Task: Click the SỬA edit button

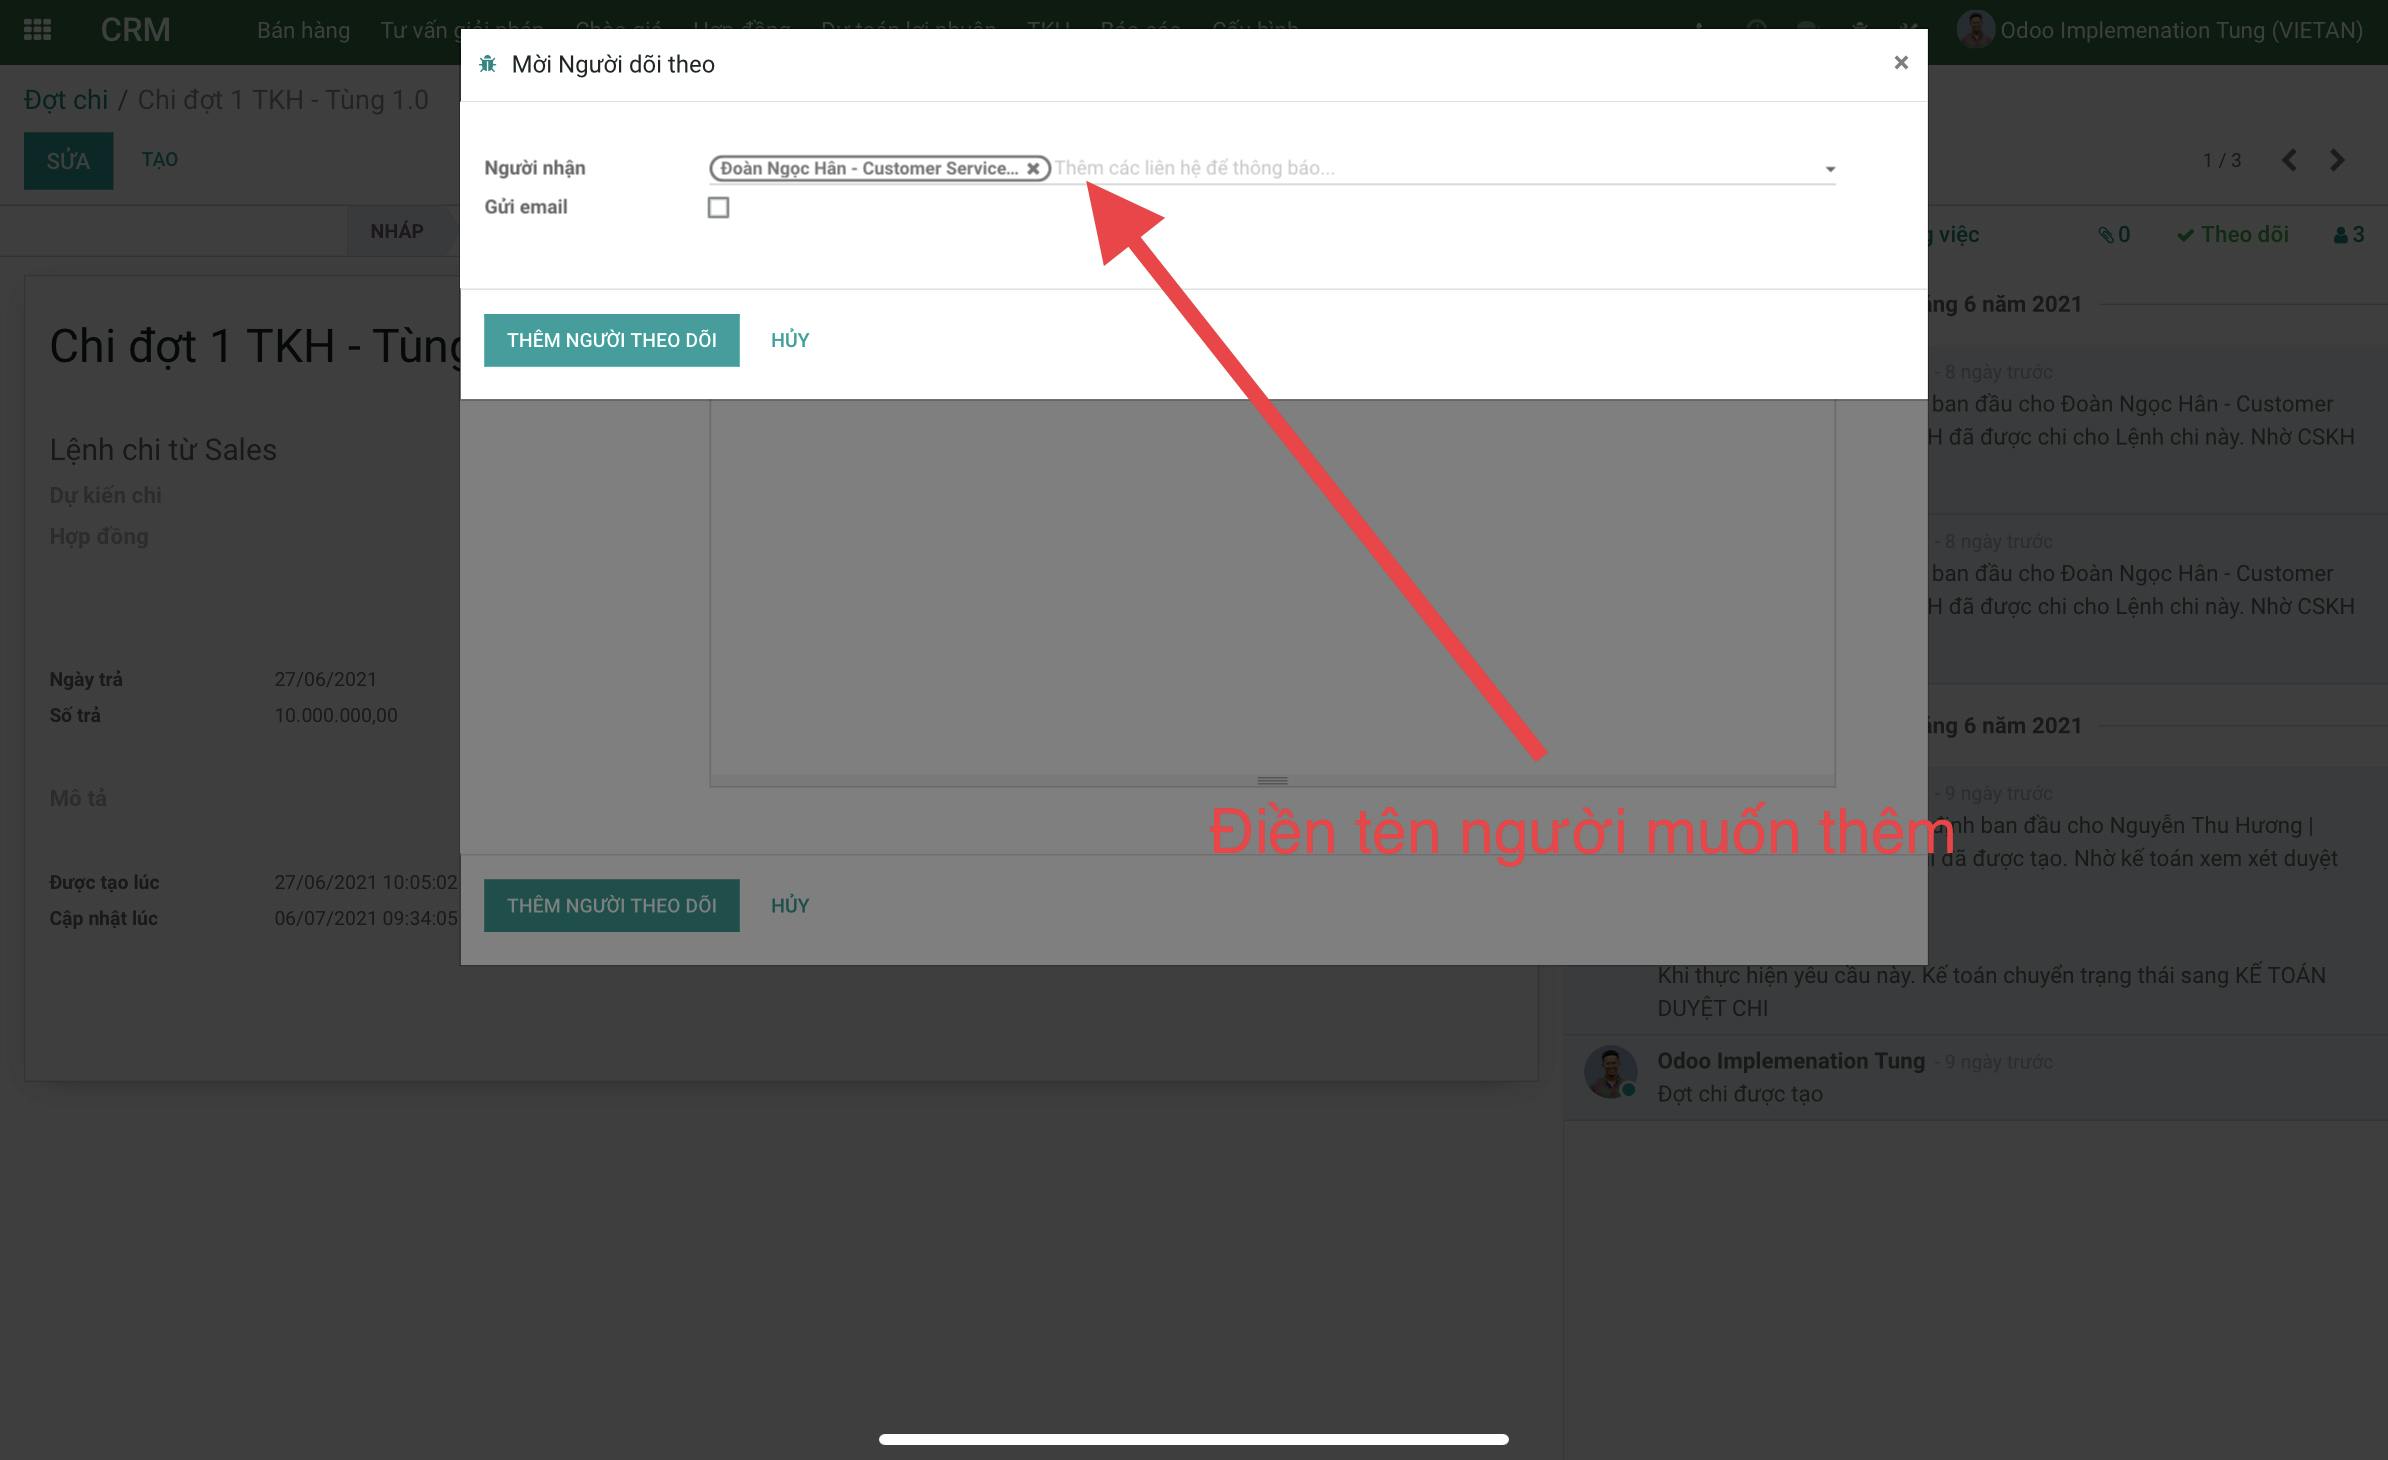Action: 68,160
